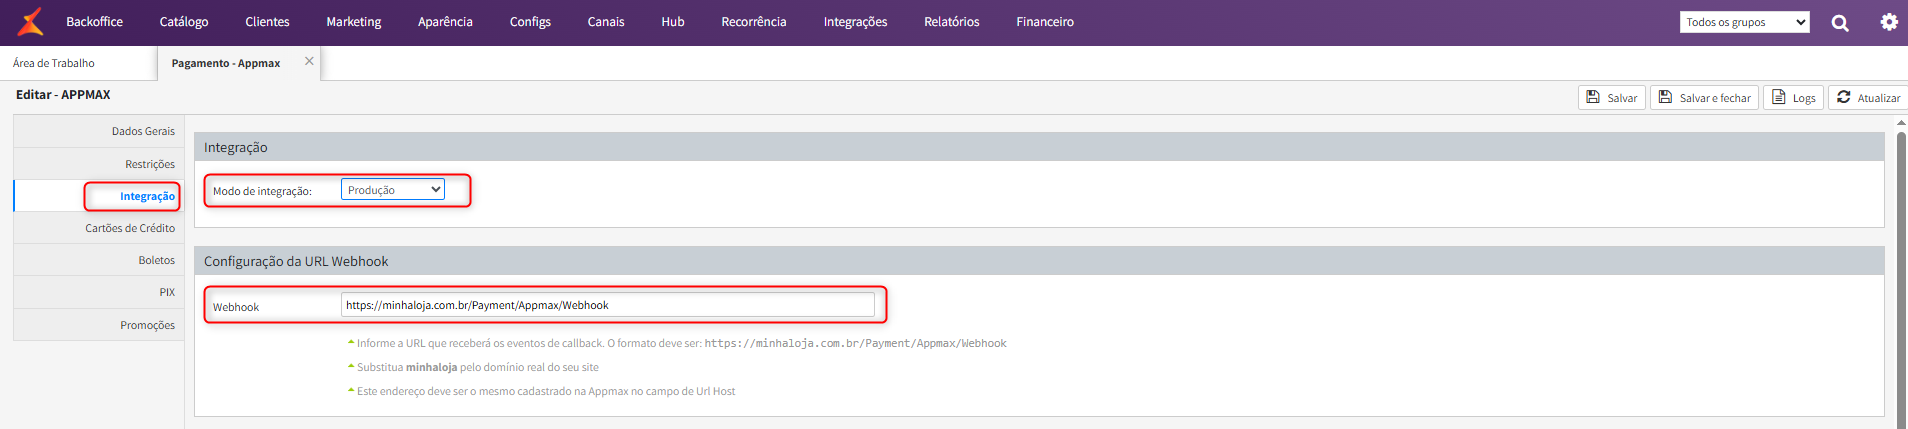Screen dimensions: 1908x429
Task: Open the Aparência menu
Action: pyautogui.click(x=445, y=21)
